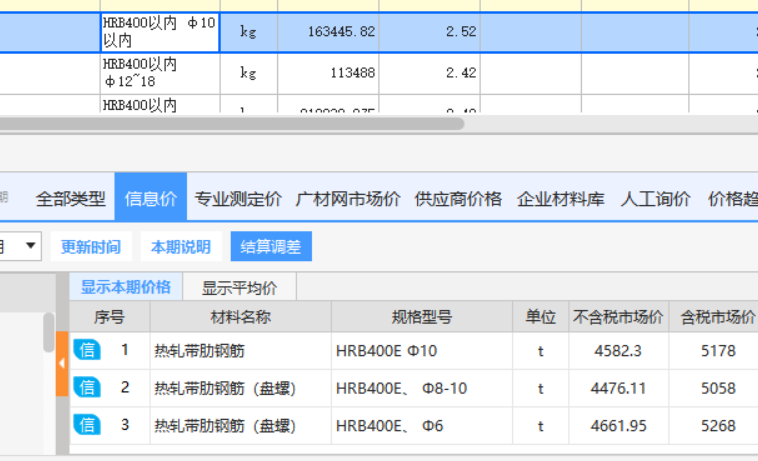Click the 规格型号 column header
This screenshot has height=461, width=758.
point(422,317)
